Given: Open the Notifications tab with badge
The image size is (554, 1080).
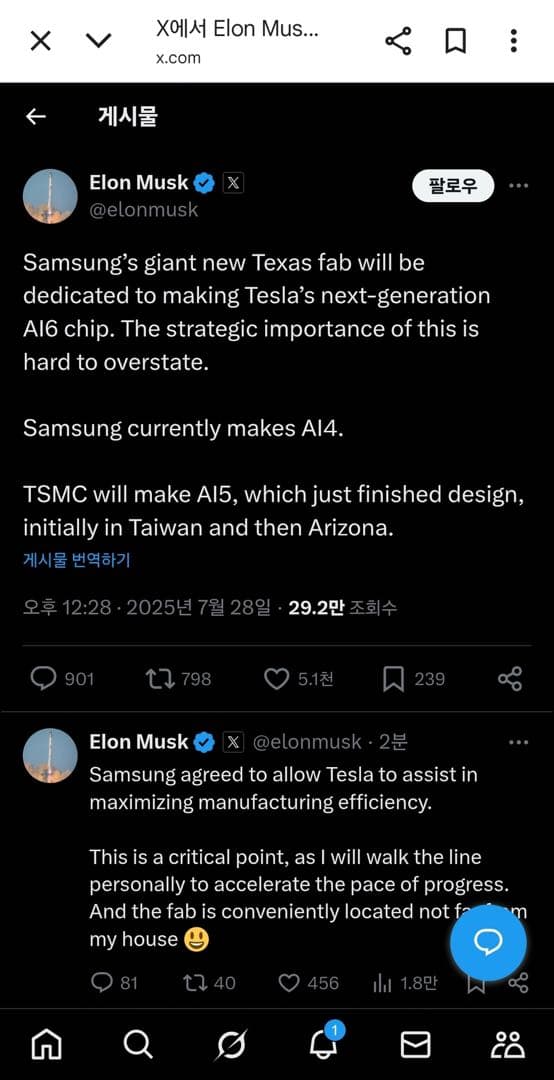Looking at the screenshot, I should click(x=324, y=1043).
